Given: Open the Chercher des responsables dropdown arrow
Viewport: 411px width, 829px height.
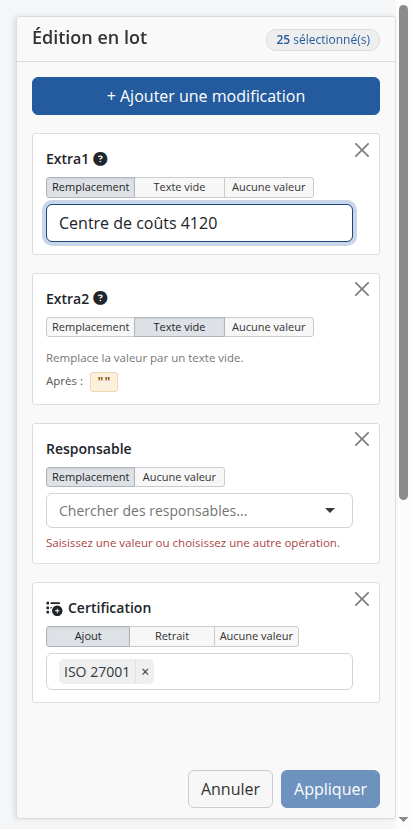Looking at the screenshot, I should pos(330,511).
